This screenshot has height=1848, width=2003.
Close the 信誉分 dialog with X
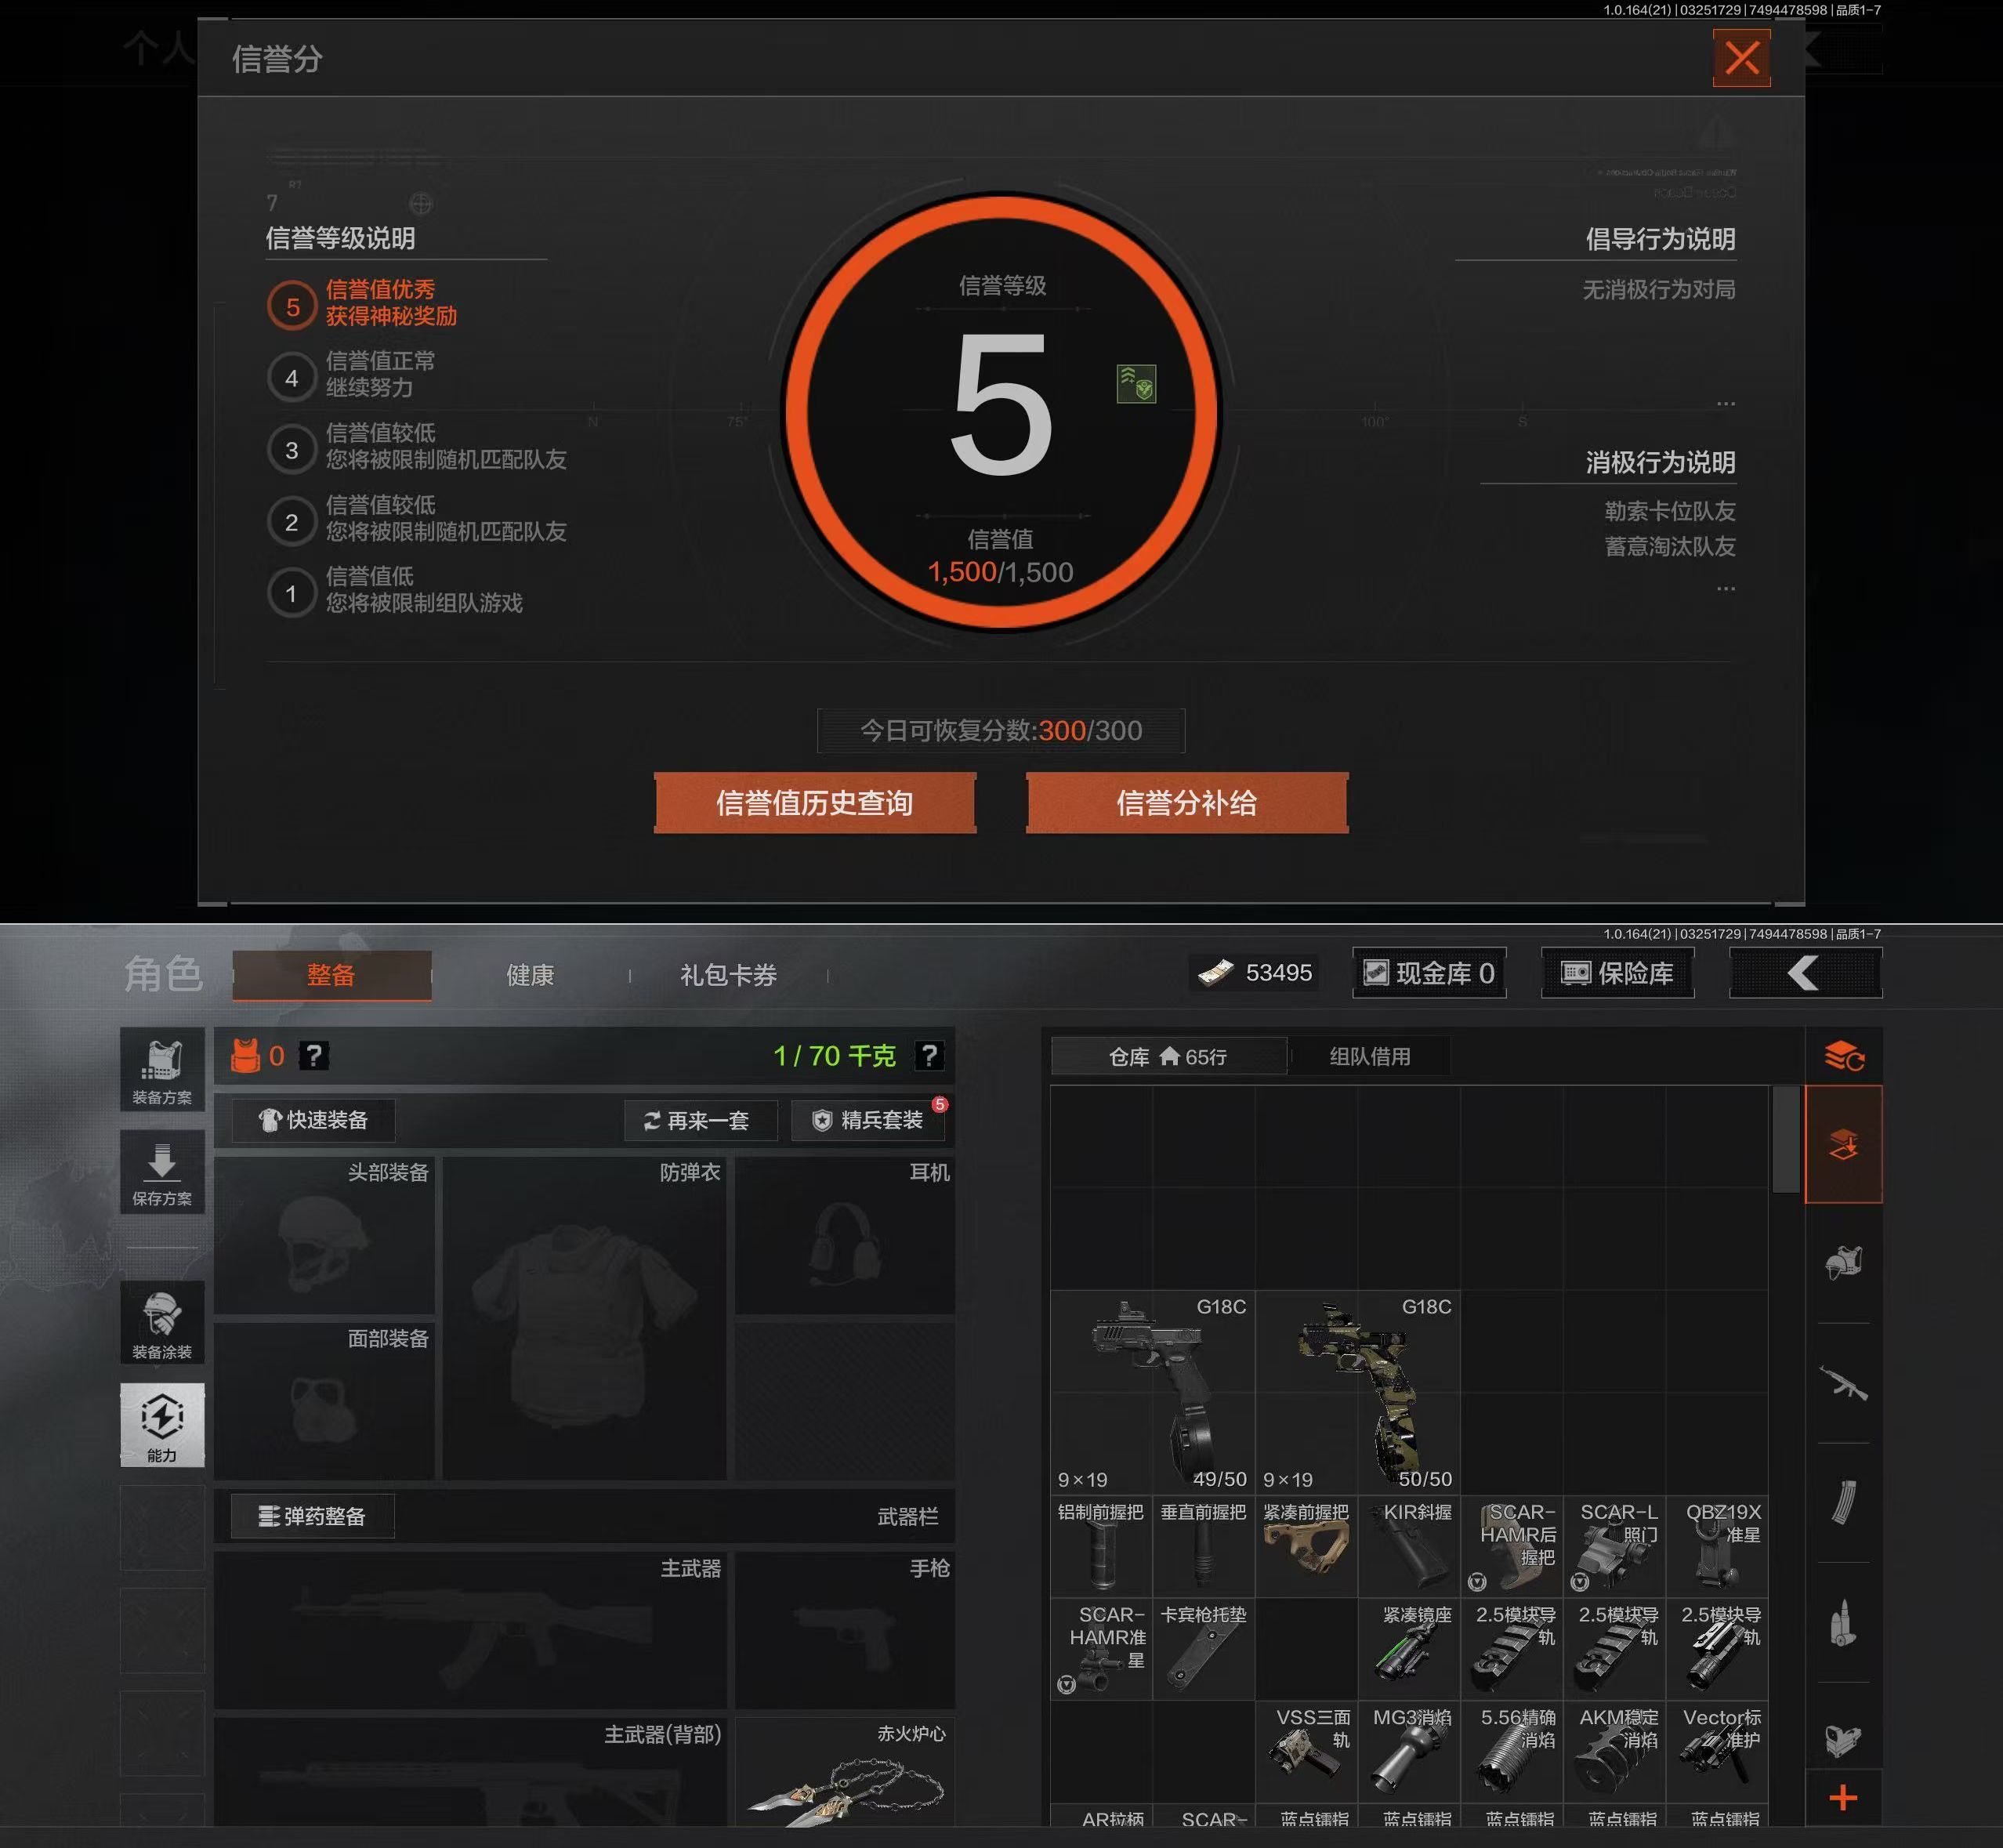point(1741,58)
